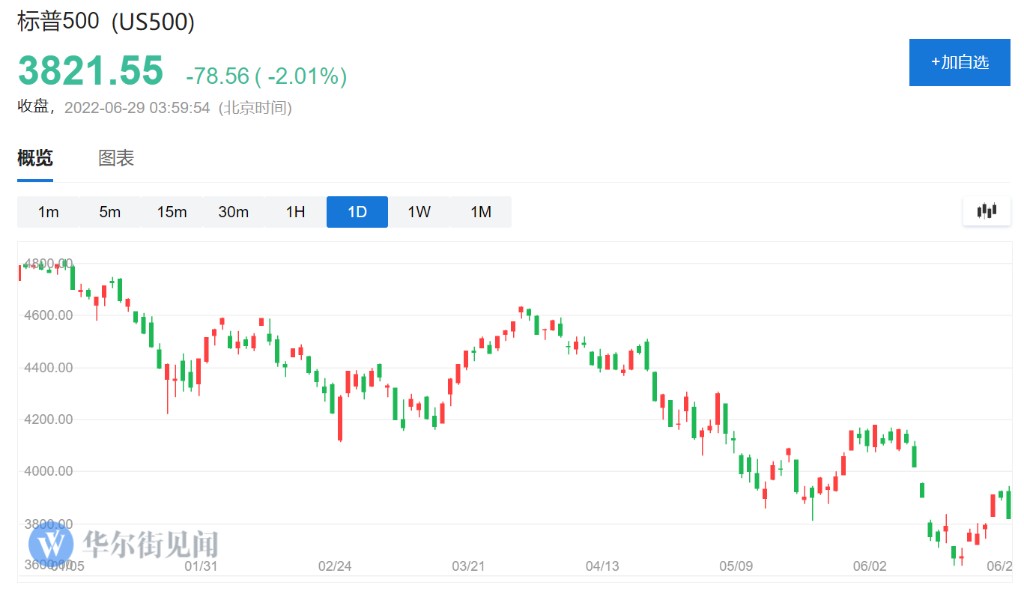The width and height of the screenshot is (1024, 591).
Task: Select the 1D daily interval
Action: (357, 212)
